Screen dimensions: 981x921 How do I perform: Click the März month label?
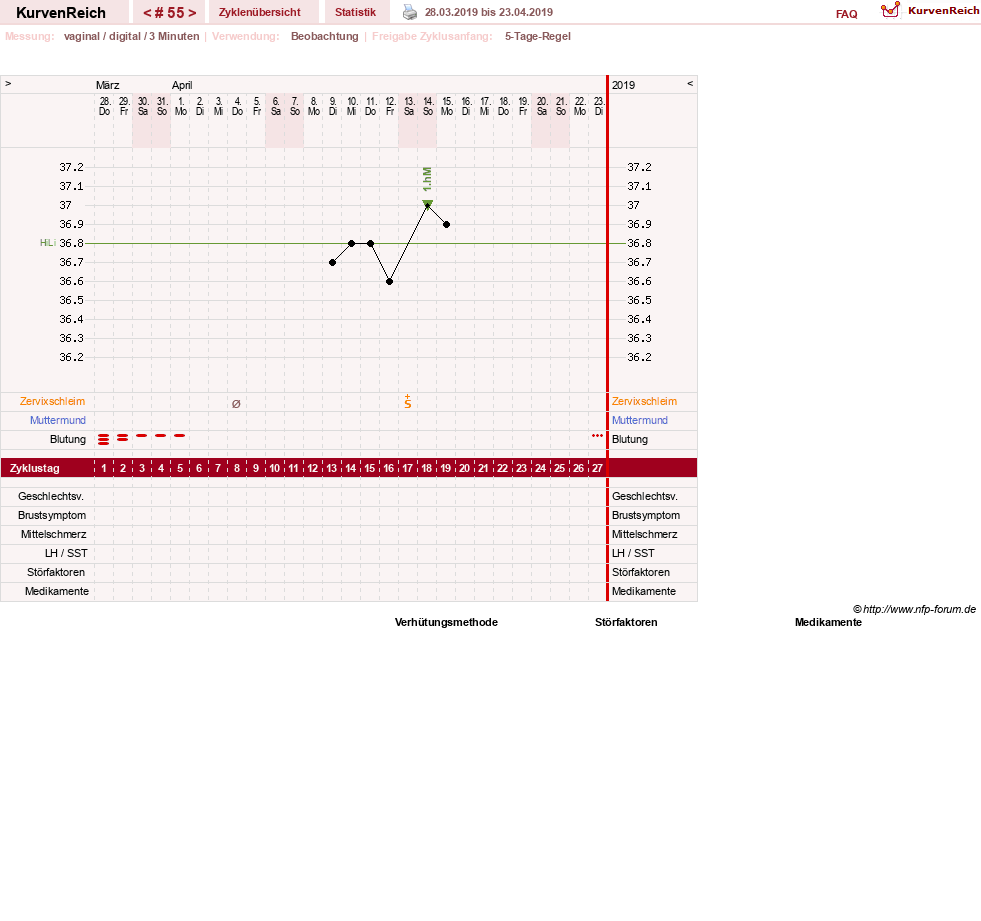click(x=108, y=85)
